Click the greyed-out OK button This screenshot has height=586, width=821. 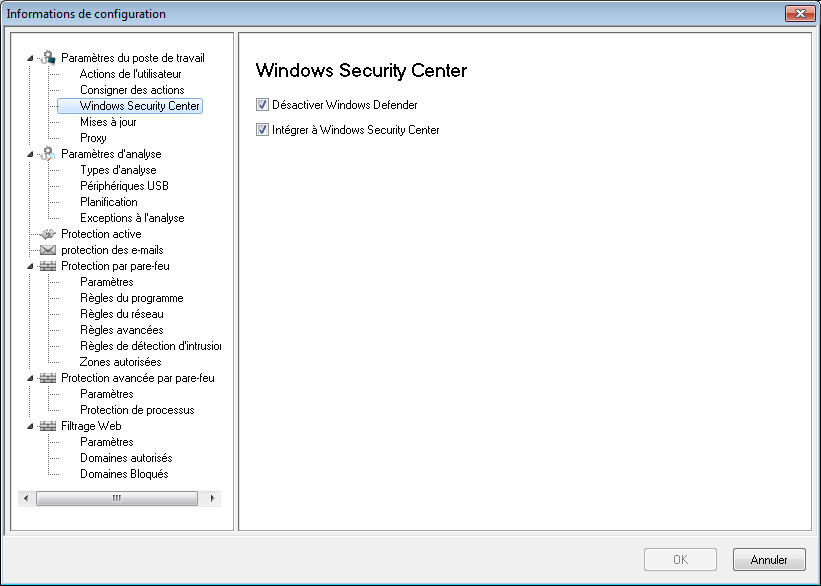coord(680,560)
